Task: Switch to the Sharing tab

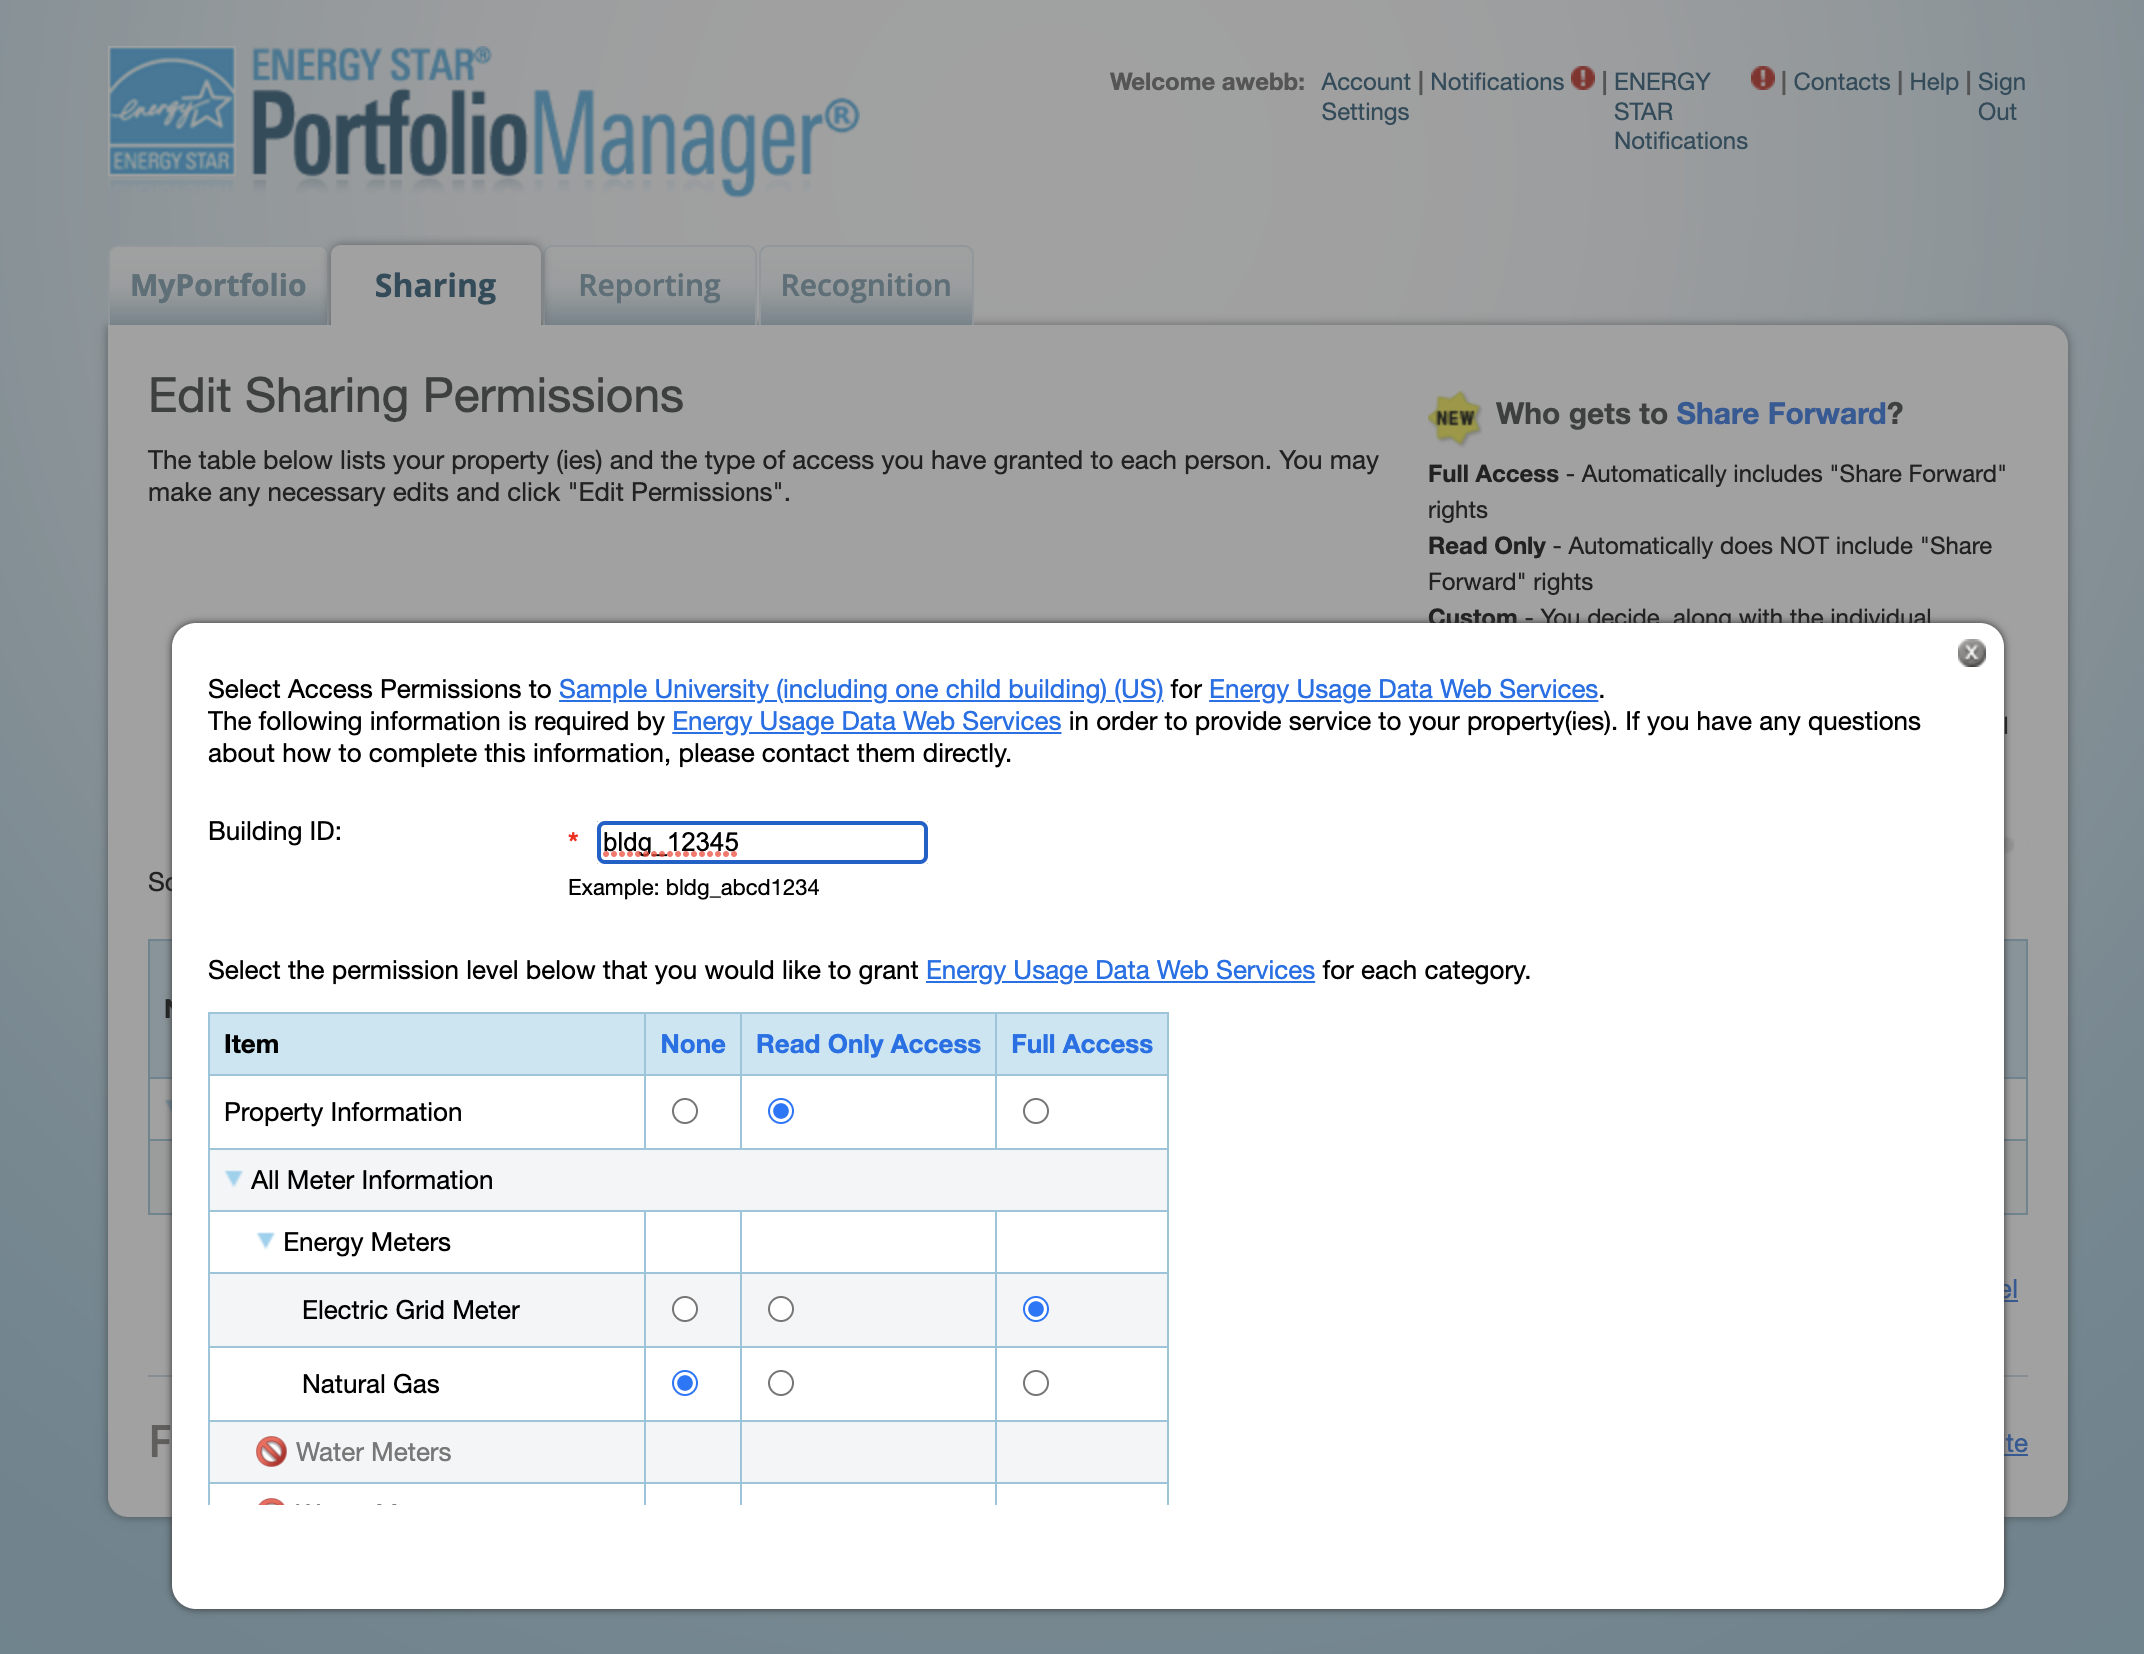Action: click(x=436, y=285)
